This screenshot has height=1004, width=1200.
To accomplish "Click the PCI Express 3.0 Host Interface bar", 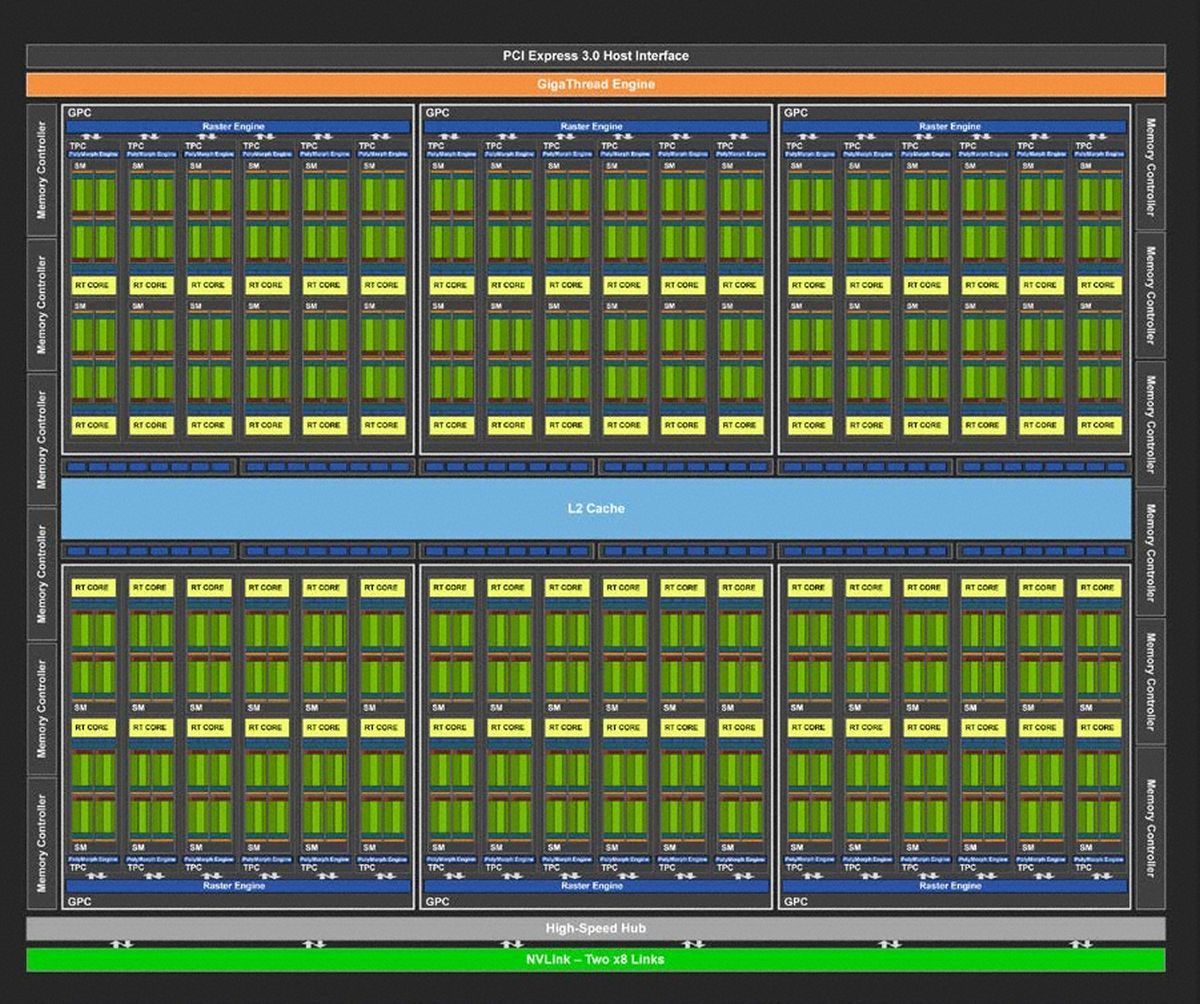I will [x=595, y=56].
